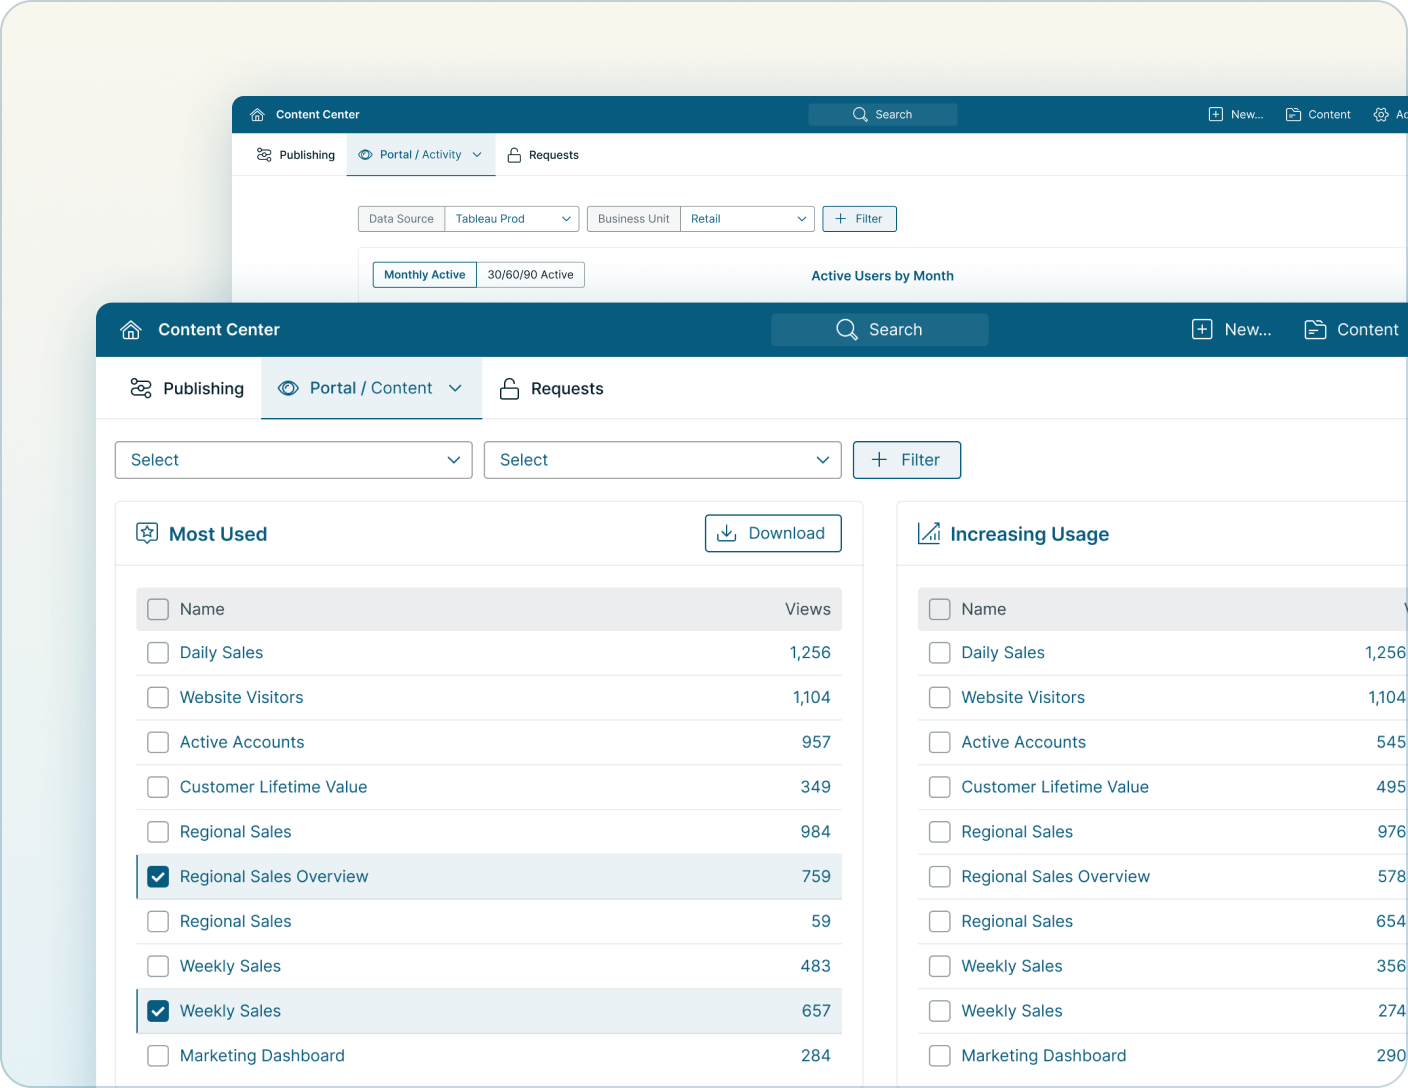Open the first Select dropdown

[x=292, y=460]
